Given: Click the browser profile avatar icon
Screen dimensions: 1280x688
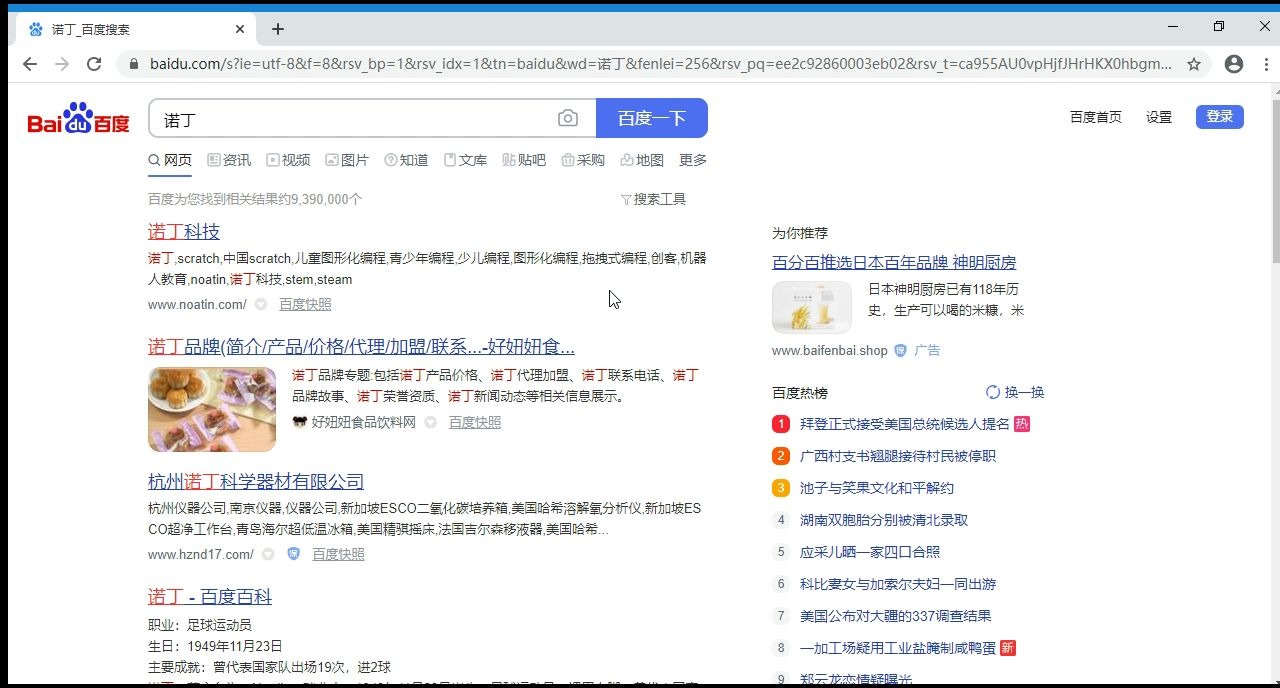Looking at the screenshot, I should click(1234, 63).
